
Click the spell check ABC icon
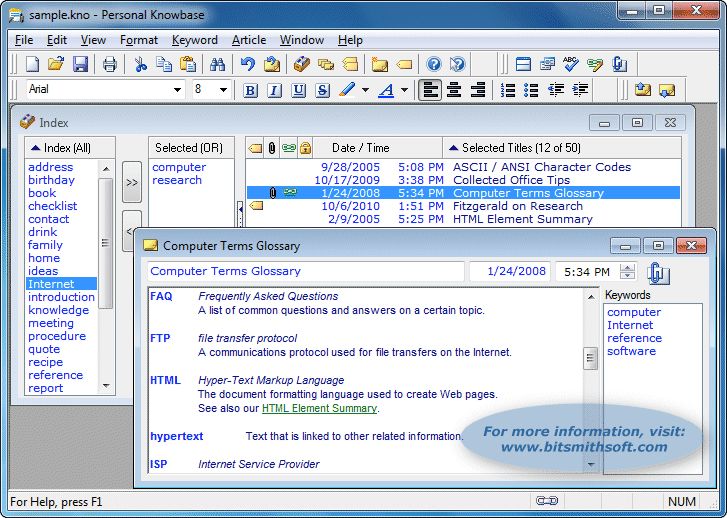click(x=571, y=64)
